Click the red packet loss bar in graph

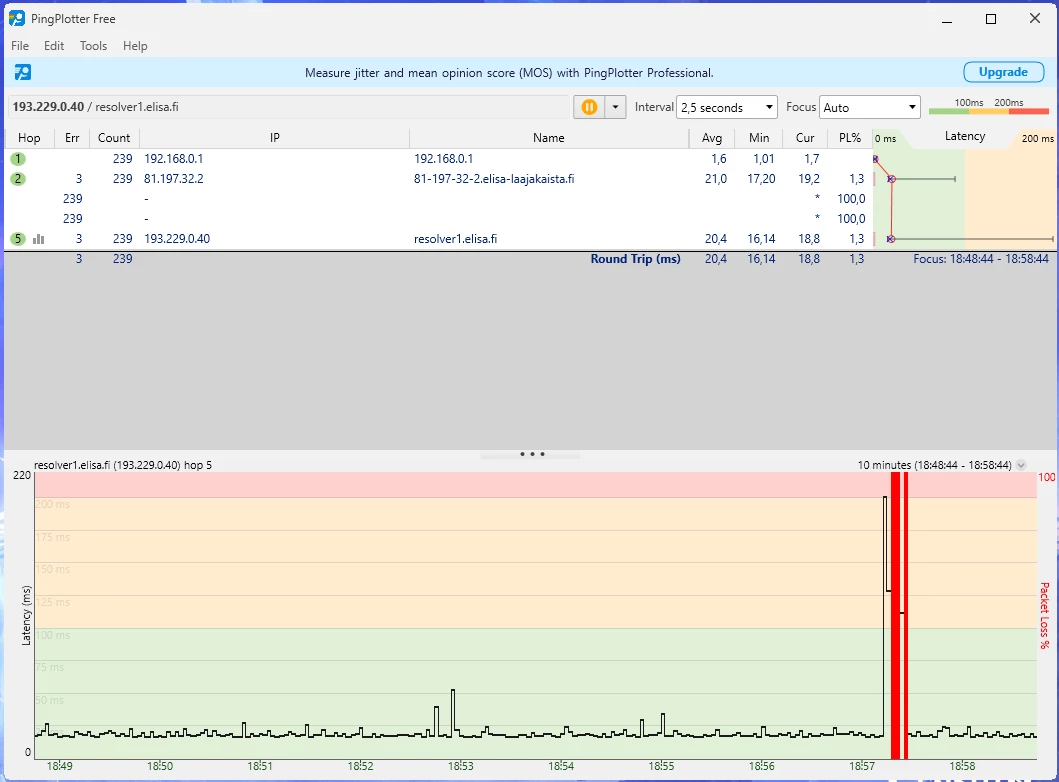click(x=896, y=615)
